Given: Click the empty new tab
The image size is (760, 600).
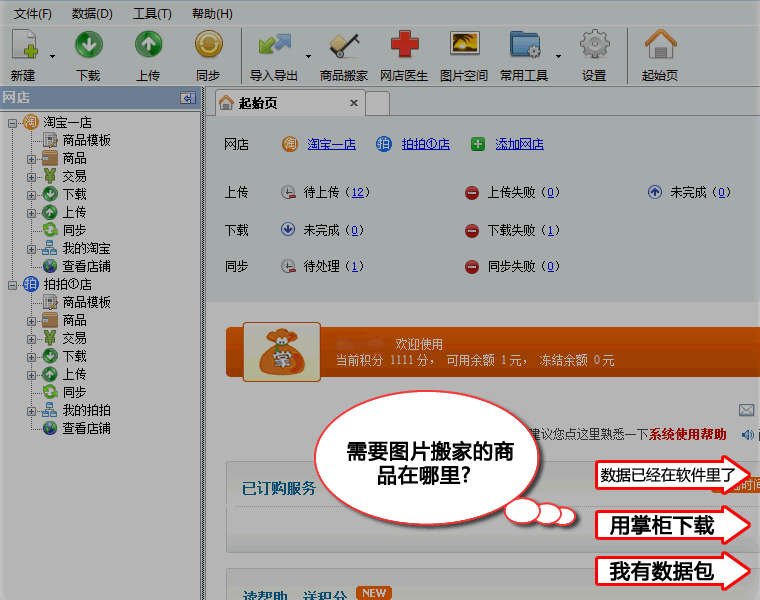Looking at the screenshot, I should click(378, 104).
